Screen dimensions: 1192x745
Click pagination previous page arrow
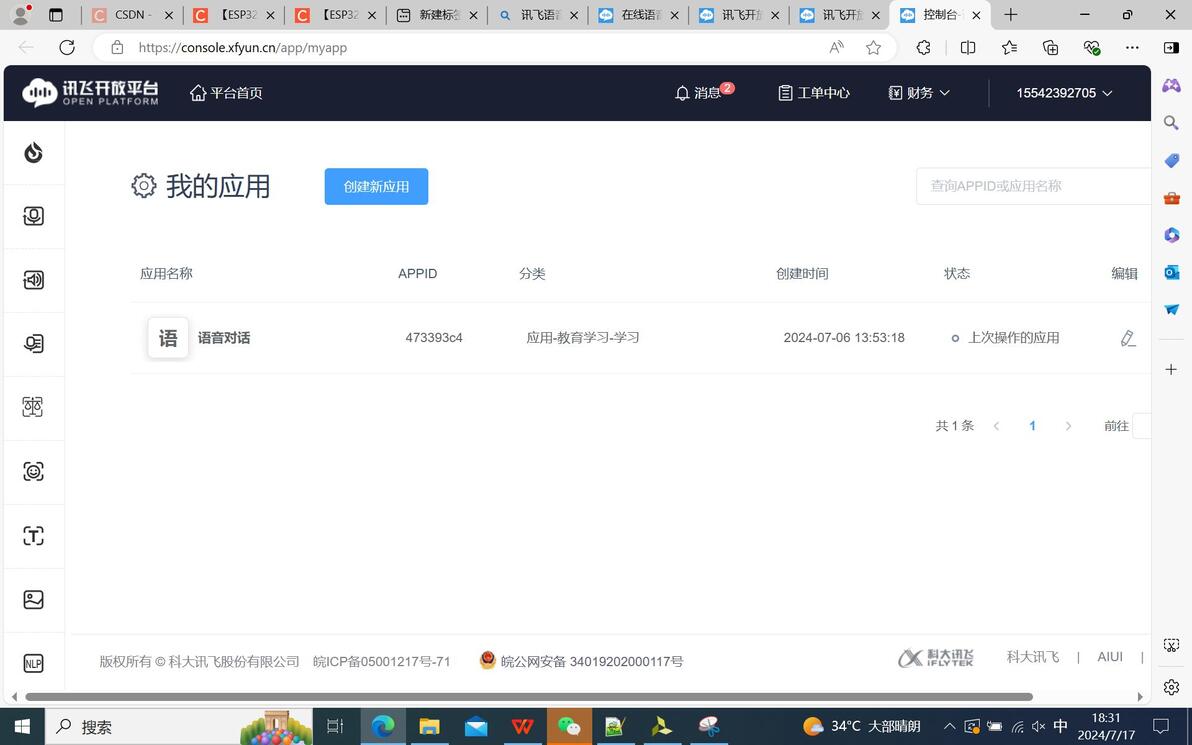tap(996, 426)
